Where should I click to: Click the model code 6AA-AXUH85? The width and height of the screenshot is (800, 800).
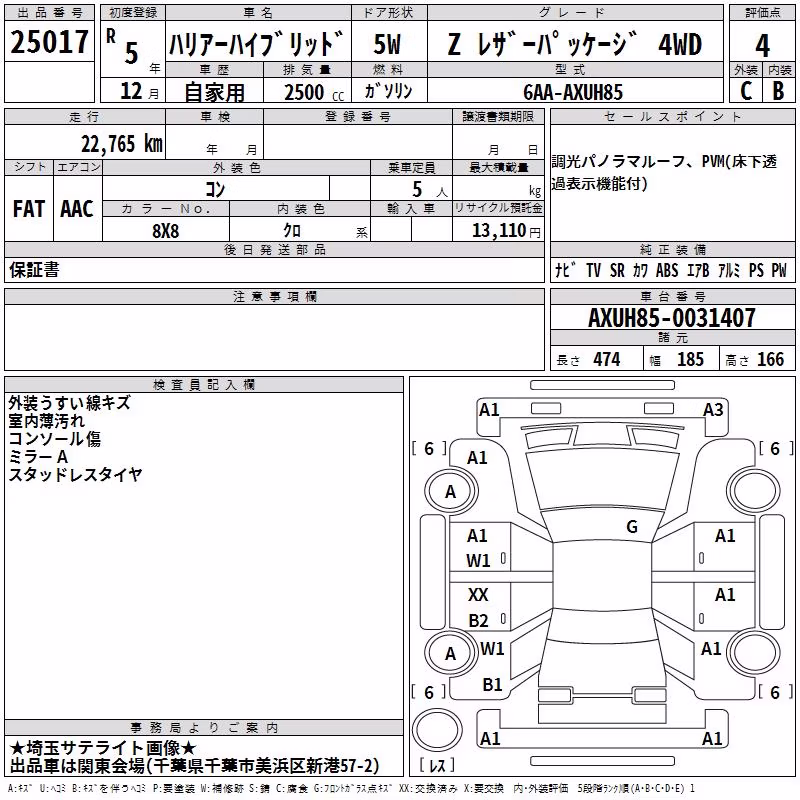573,92
